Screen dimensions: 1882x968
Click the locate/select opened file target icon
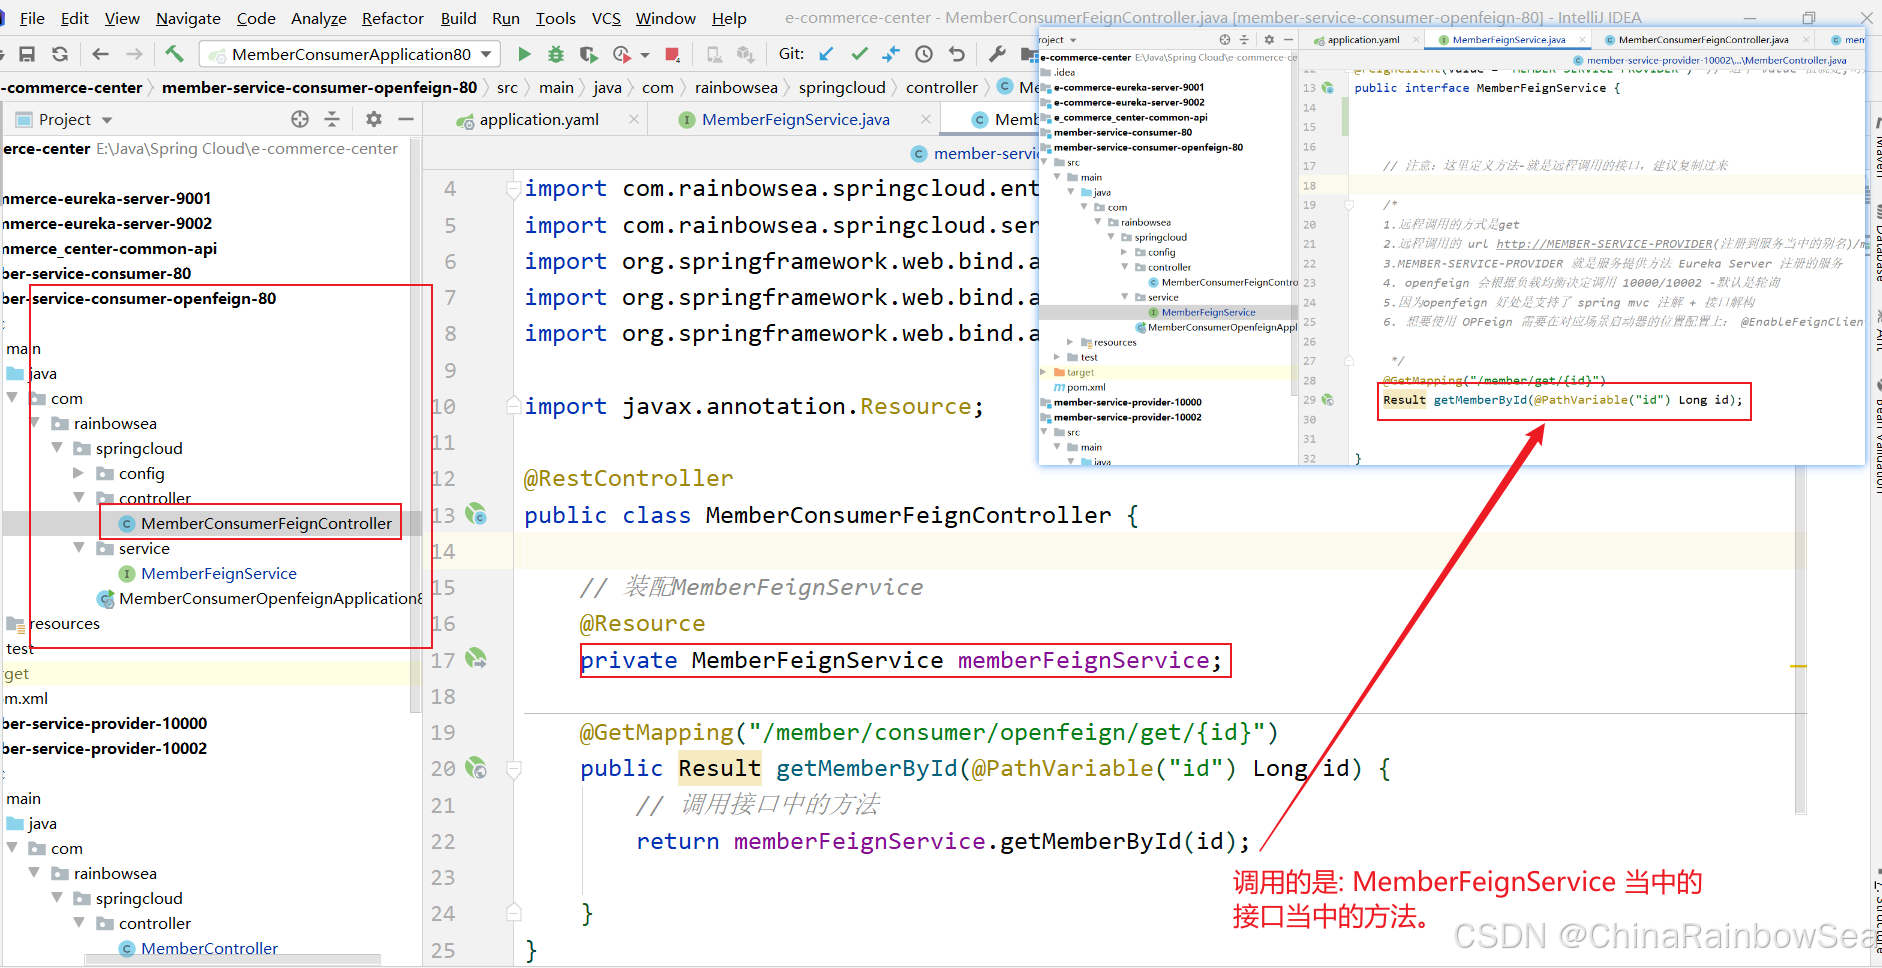pyautogui.click(x=300, y=119)
